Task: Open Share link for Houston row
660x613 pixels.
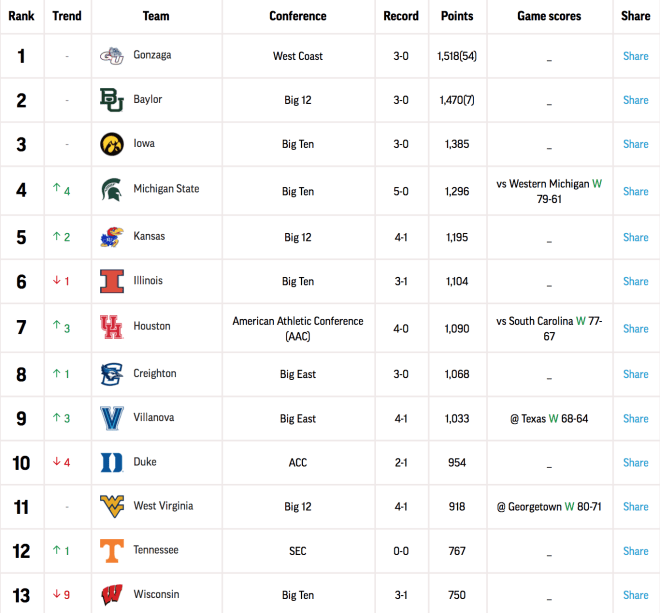Action: coord(635,329)
